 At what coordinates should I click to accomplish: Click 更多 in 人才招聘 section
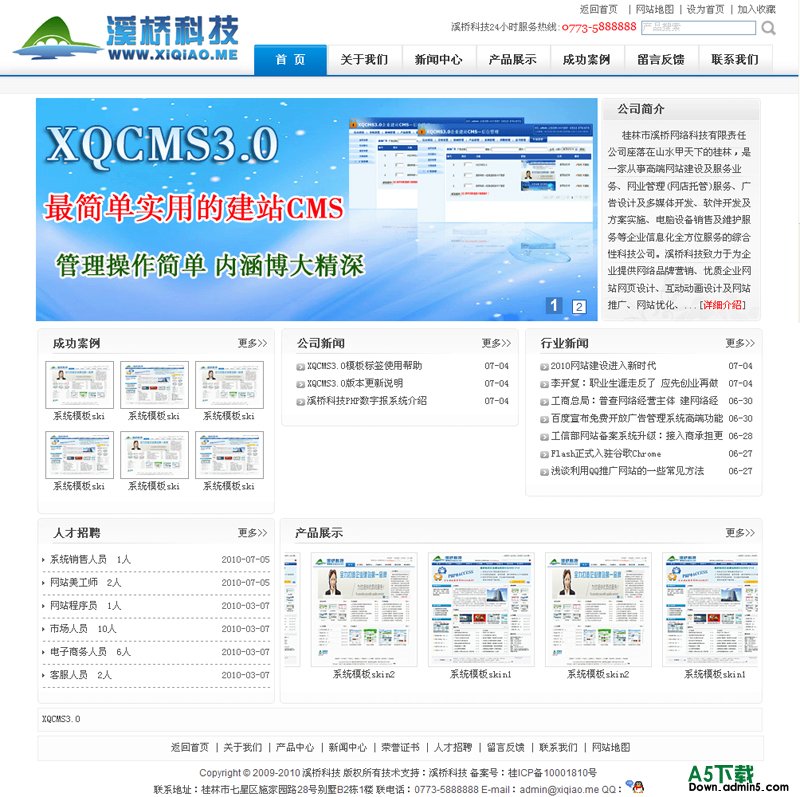[252, 533]
